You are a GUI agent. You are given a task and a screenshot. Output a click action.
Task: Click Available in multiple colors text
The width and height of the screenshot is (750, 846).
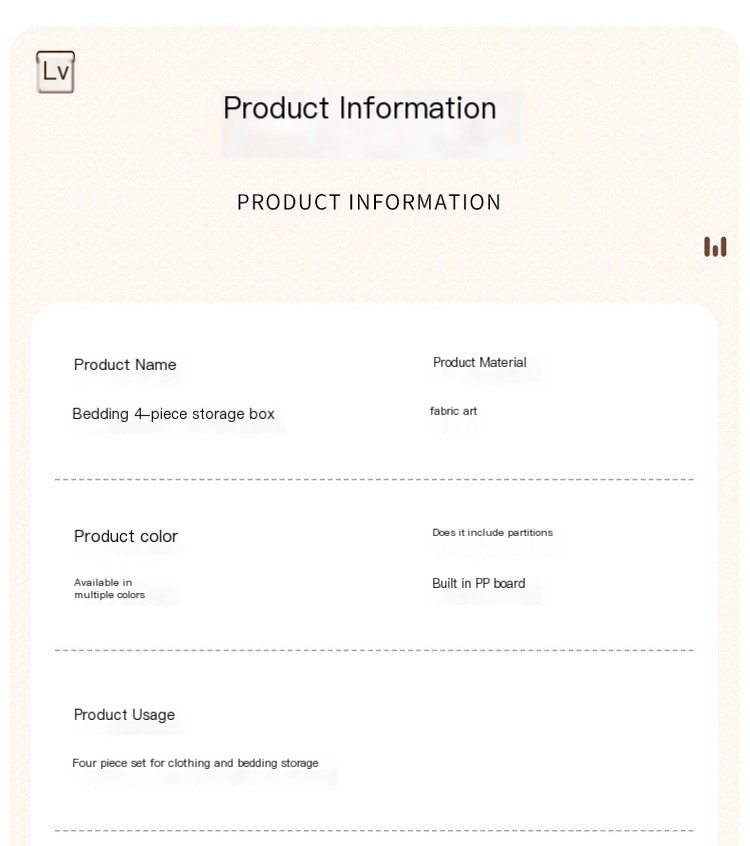[x=110, y=589]
